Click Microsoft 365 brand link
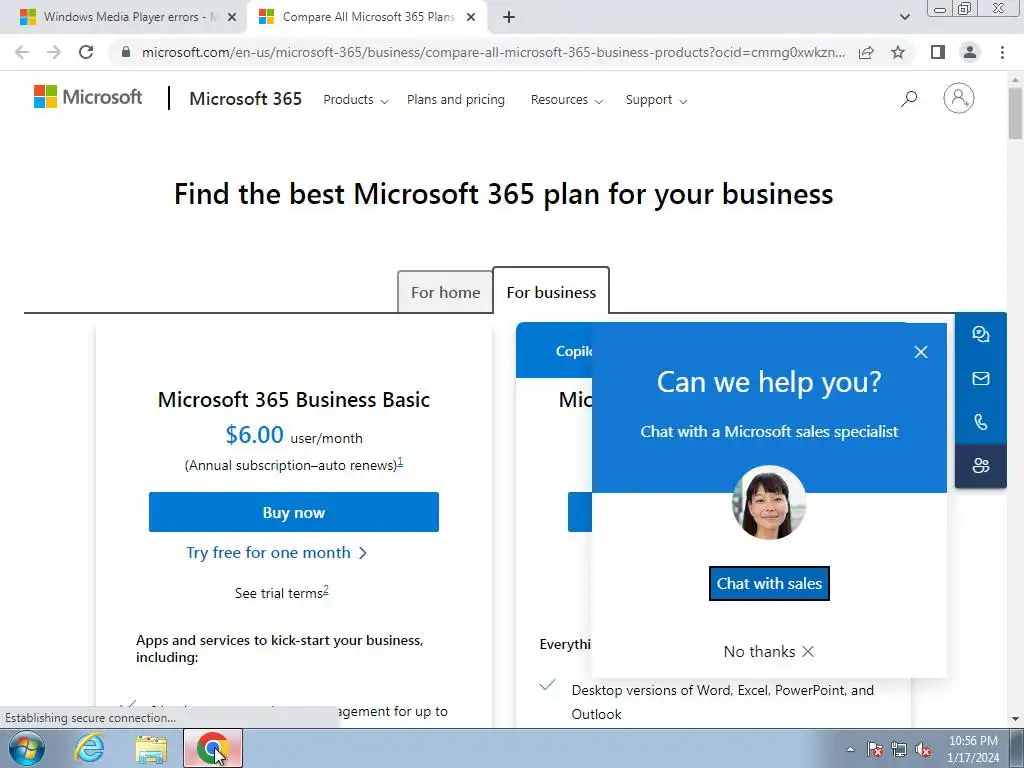The width and height of the screenshot is (1024, 768). 246,99
